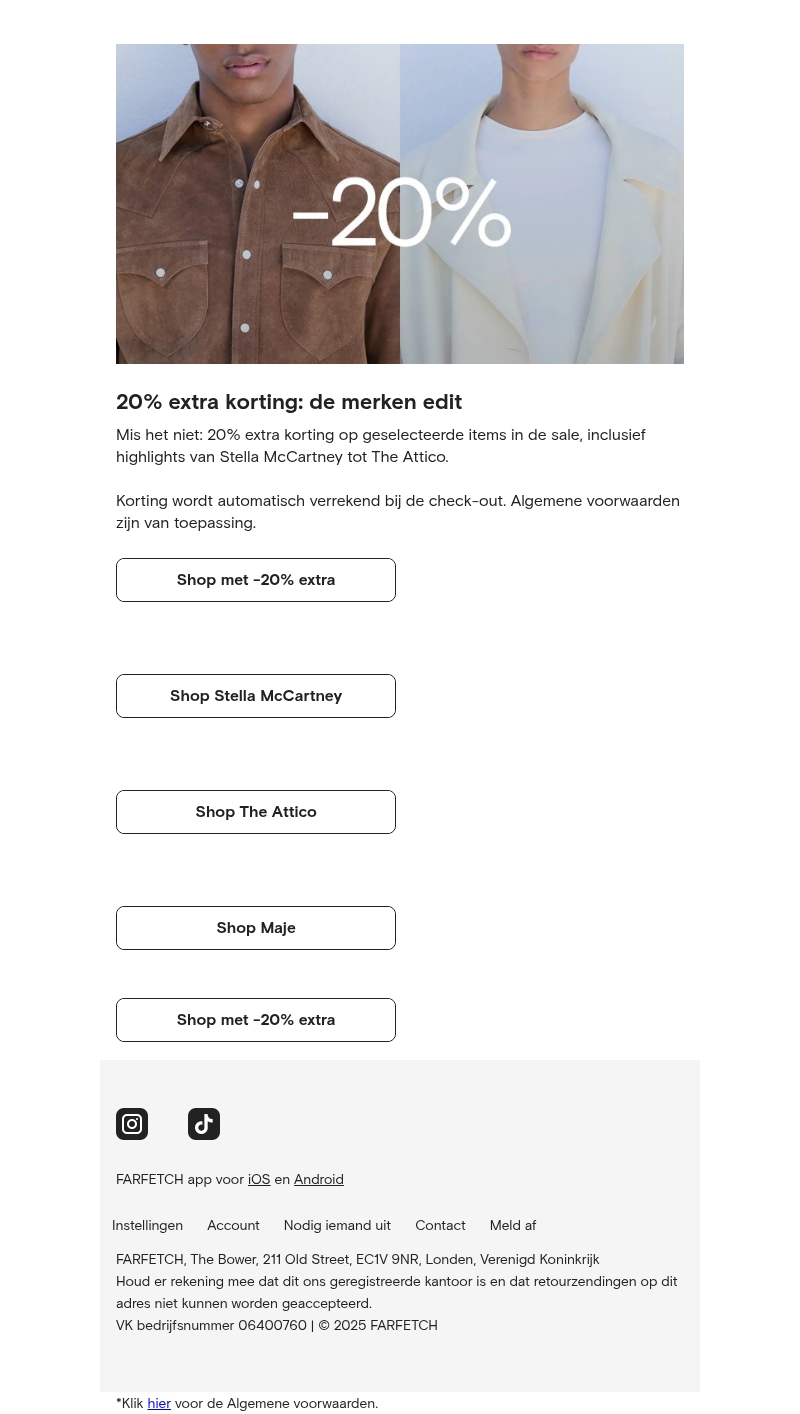Open the TikTok icon link
Screen dimensions: 800x1414
tap(204, 1124)
